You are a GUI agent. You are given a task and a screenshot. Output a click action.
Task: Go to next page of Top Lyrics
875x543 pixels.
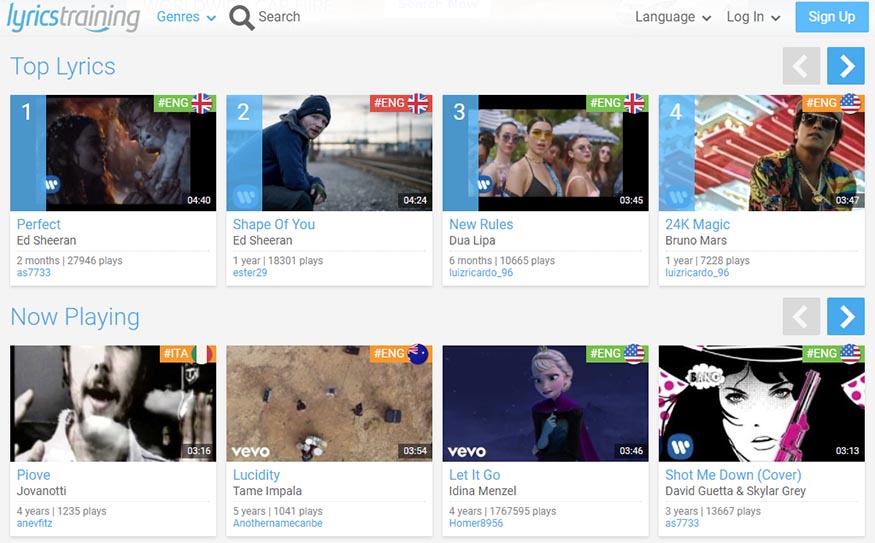pos(845,66)
